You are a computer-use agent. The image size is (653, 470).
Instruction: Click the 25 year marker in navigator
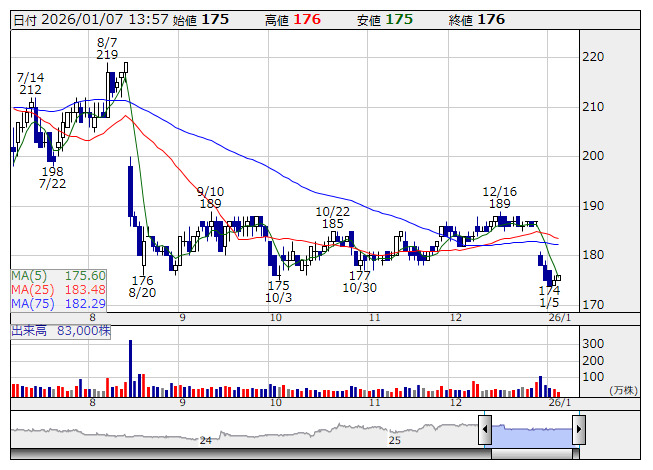tap(395, 440)
